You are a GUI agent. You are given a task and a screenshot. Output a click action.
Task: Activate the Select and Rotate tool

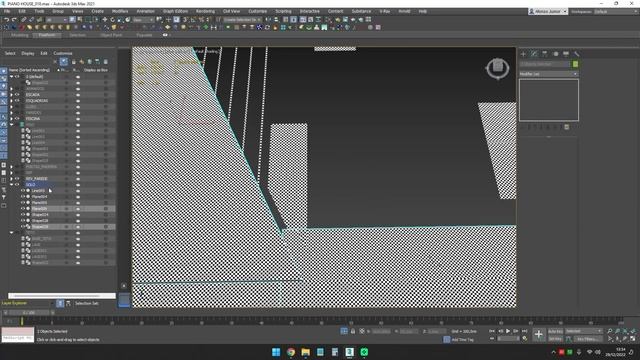point(112,19)
